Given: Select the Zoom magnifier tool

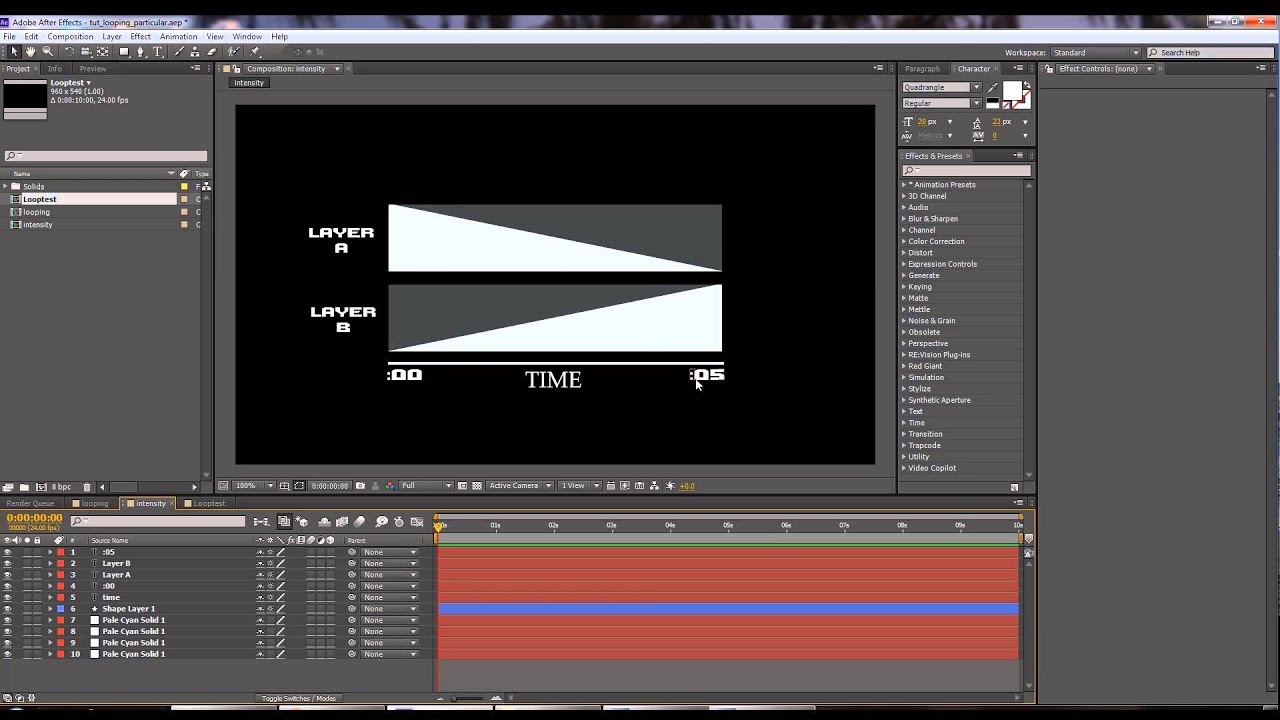Looking at the screenshot, I should (x=47, y=52).
